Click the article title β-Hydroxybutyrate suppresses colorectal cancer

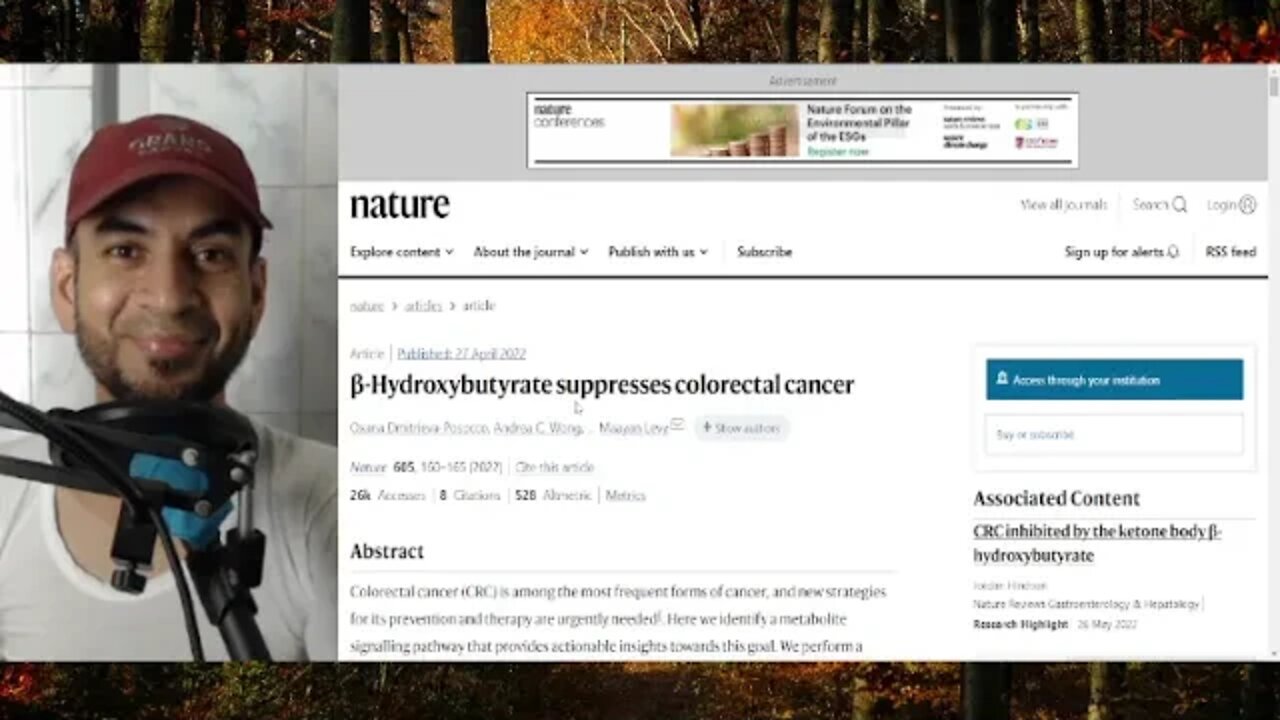[602, 385]
